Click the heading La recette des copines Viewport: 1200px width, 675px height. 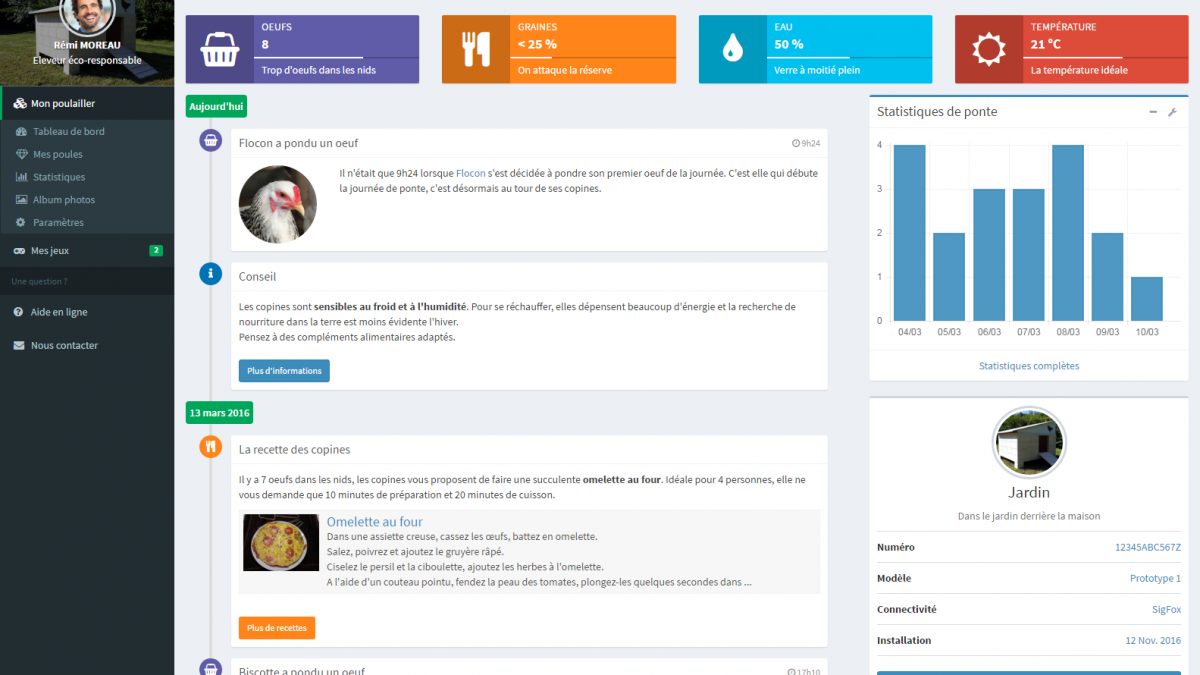(x=294, y=450)
